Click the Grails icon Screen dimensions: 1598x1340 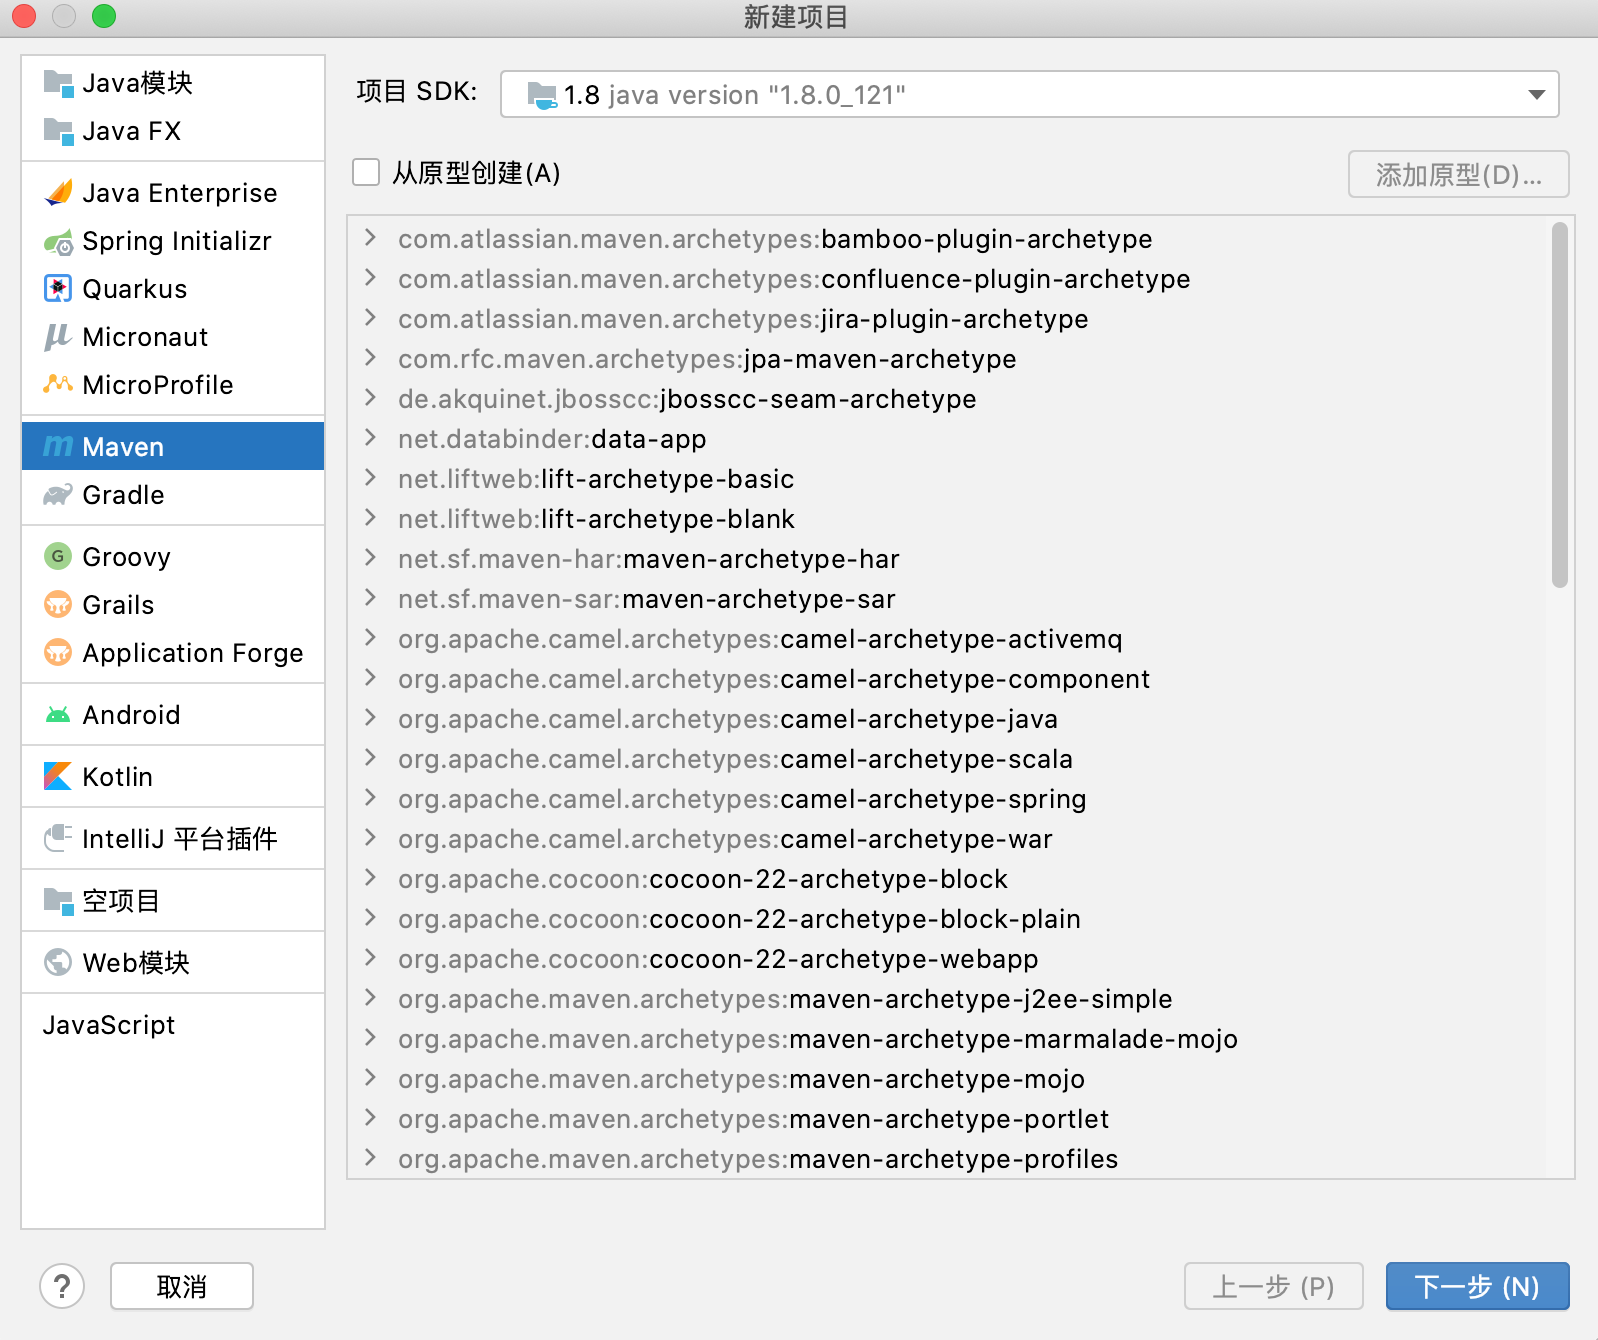(58, 605)
